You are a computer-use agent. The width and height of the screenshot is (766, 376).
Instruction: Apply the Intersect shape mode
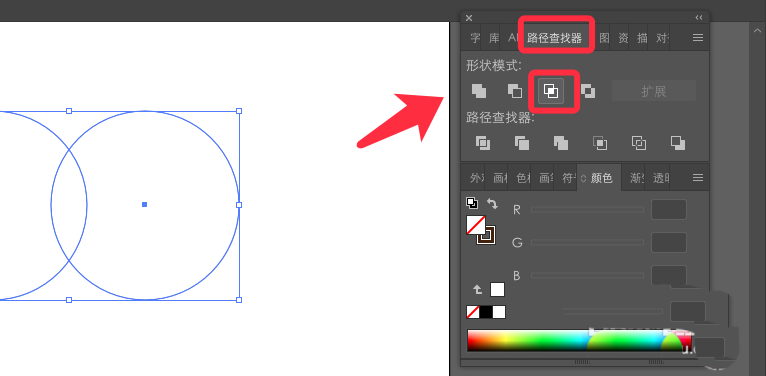[x=551, y=91]
